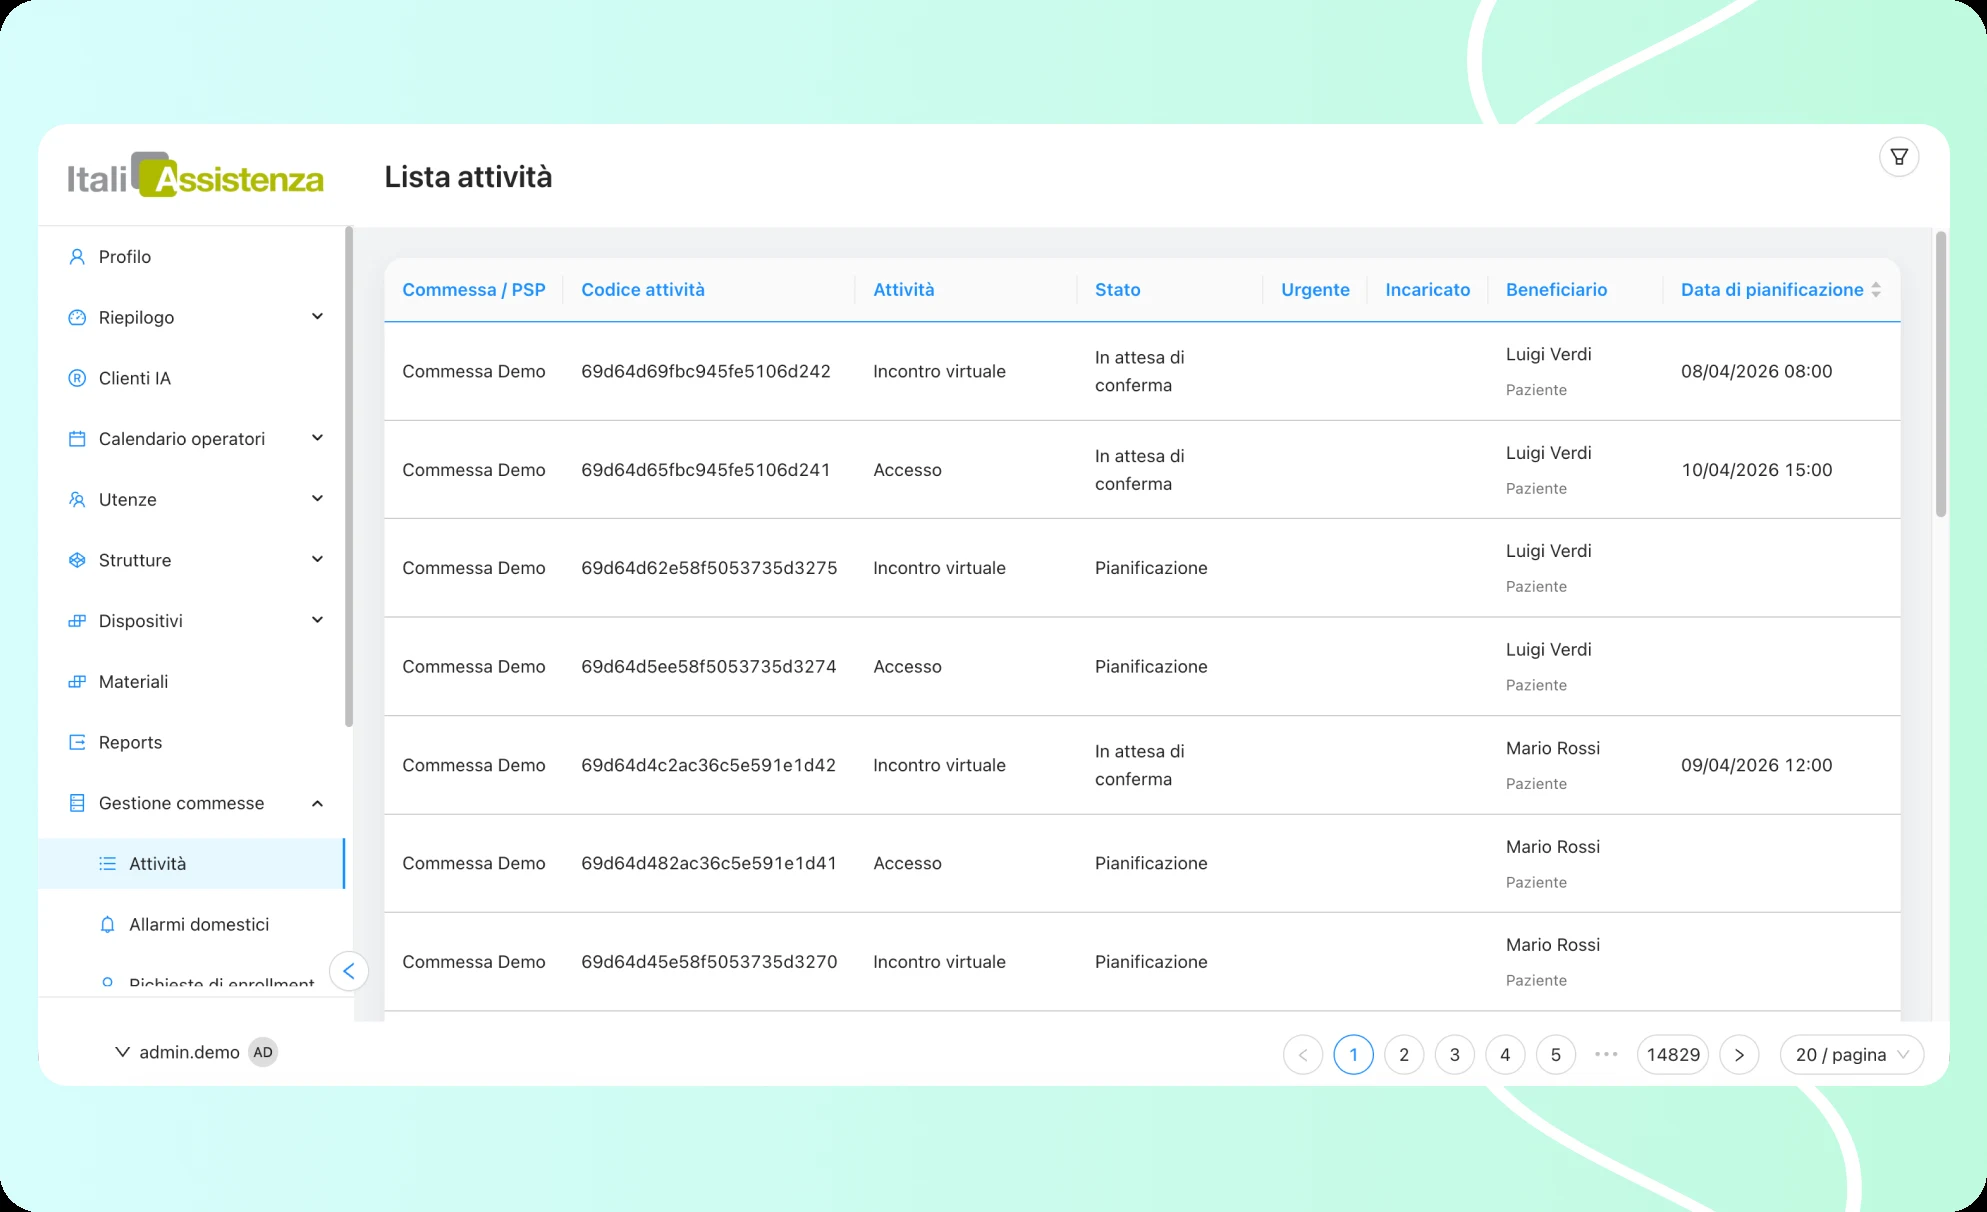Expand the Riepilogo menu chevron
1987x1212 pixels.
coord(317,317)
